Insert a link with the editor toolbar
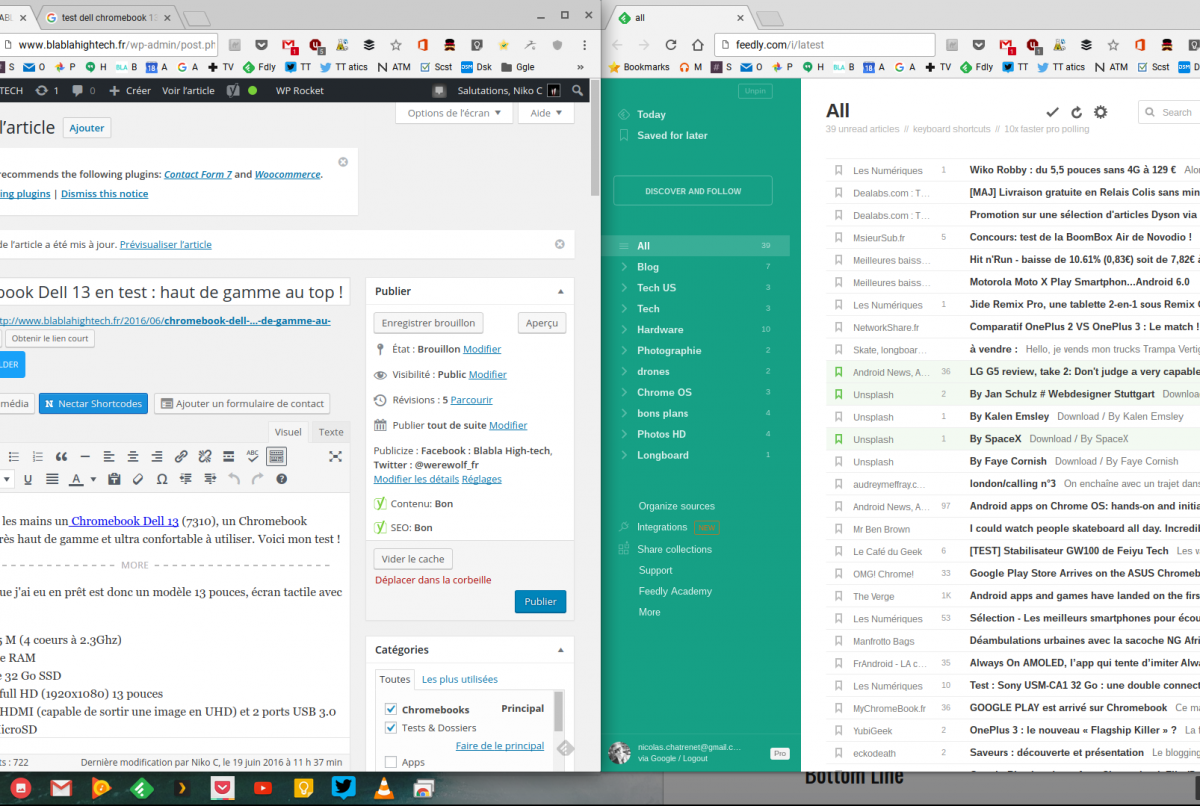Screen dimensions: 1200x806 181,456
